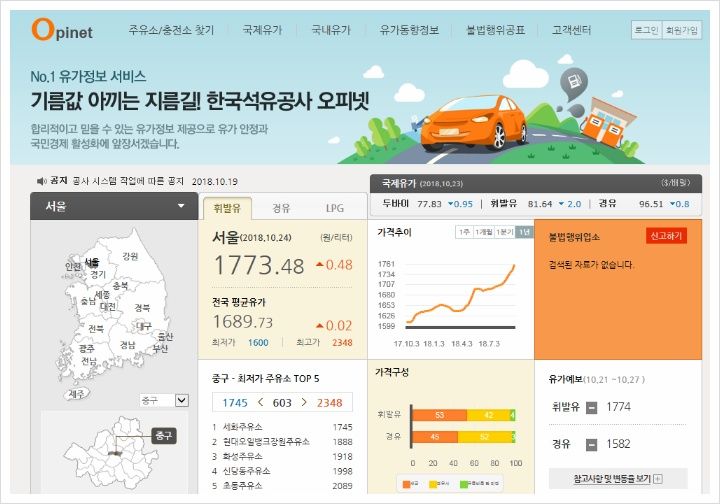Viewport: 720px width, 504px height.
Task: Click the 중구 label on Seoul map
Action: 163,435
